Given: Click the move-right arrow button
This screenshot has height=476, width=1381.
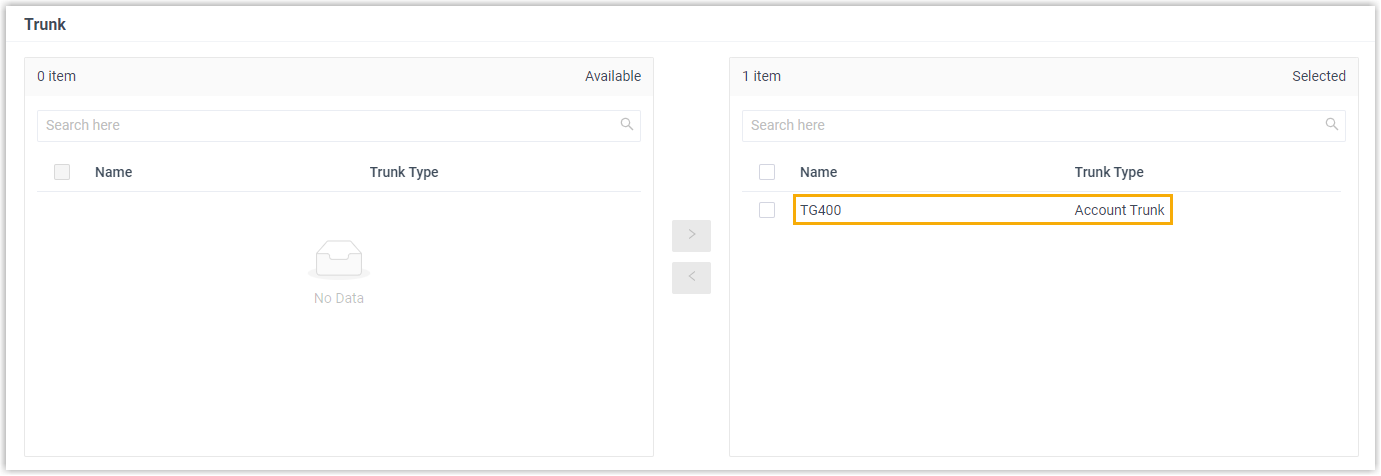Looking at the screenshot, I should 691,236.
